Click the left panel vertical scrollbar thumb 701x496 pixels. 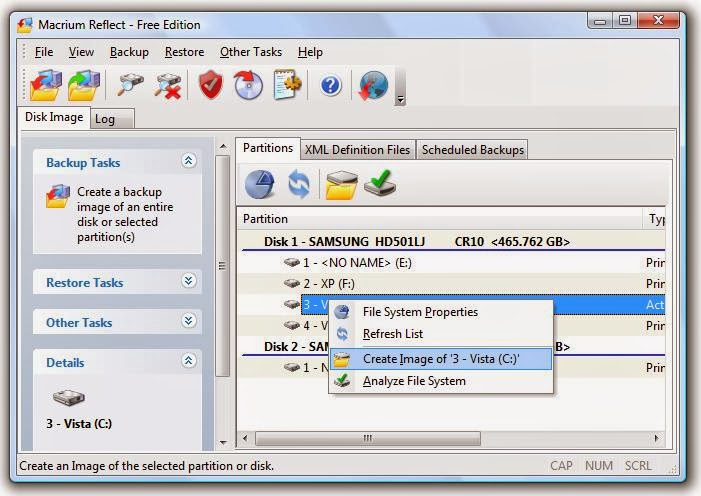click(x=223, y=266)
